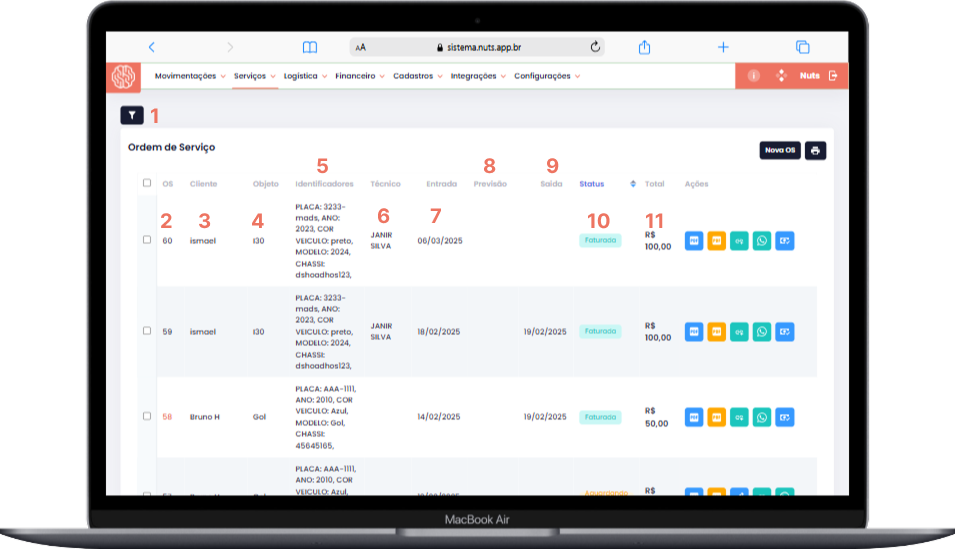
Task: Click the Nuts brain logo
Action: pyautogui.click(x=124, y=76)
